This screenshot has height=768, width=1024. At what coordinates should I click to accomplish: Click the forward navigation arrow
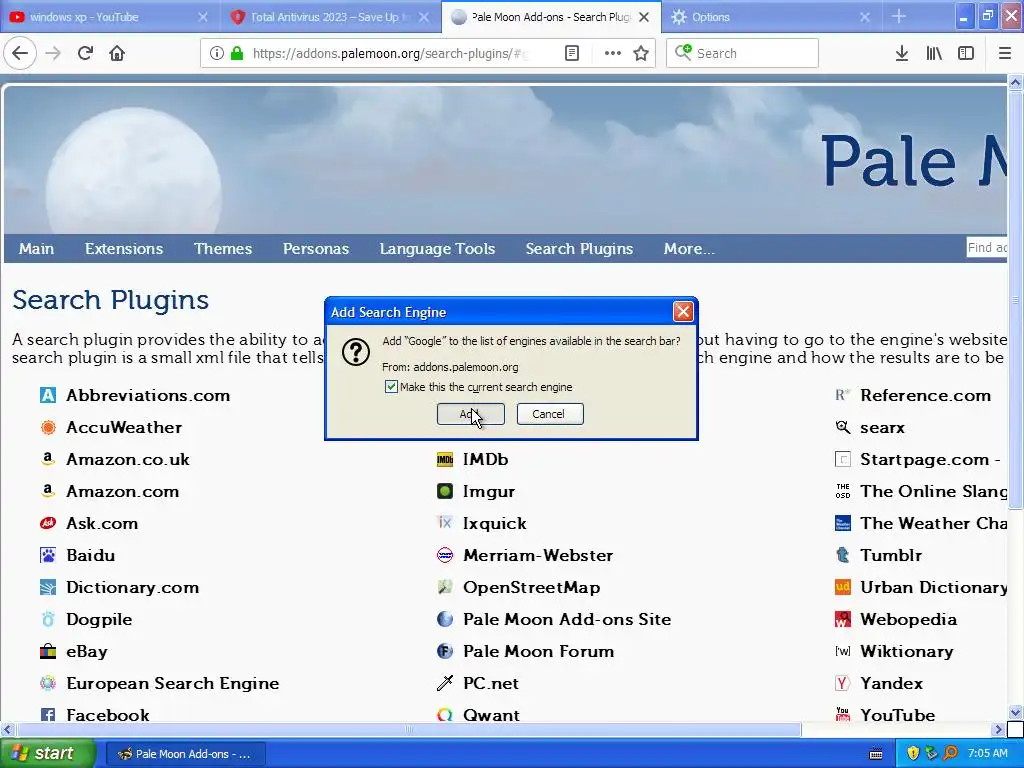[53, 53]
